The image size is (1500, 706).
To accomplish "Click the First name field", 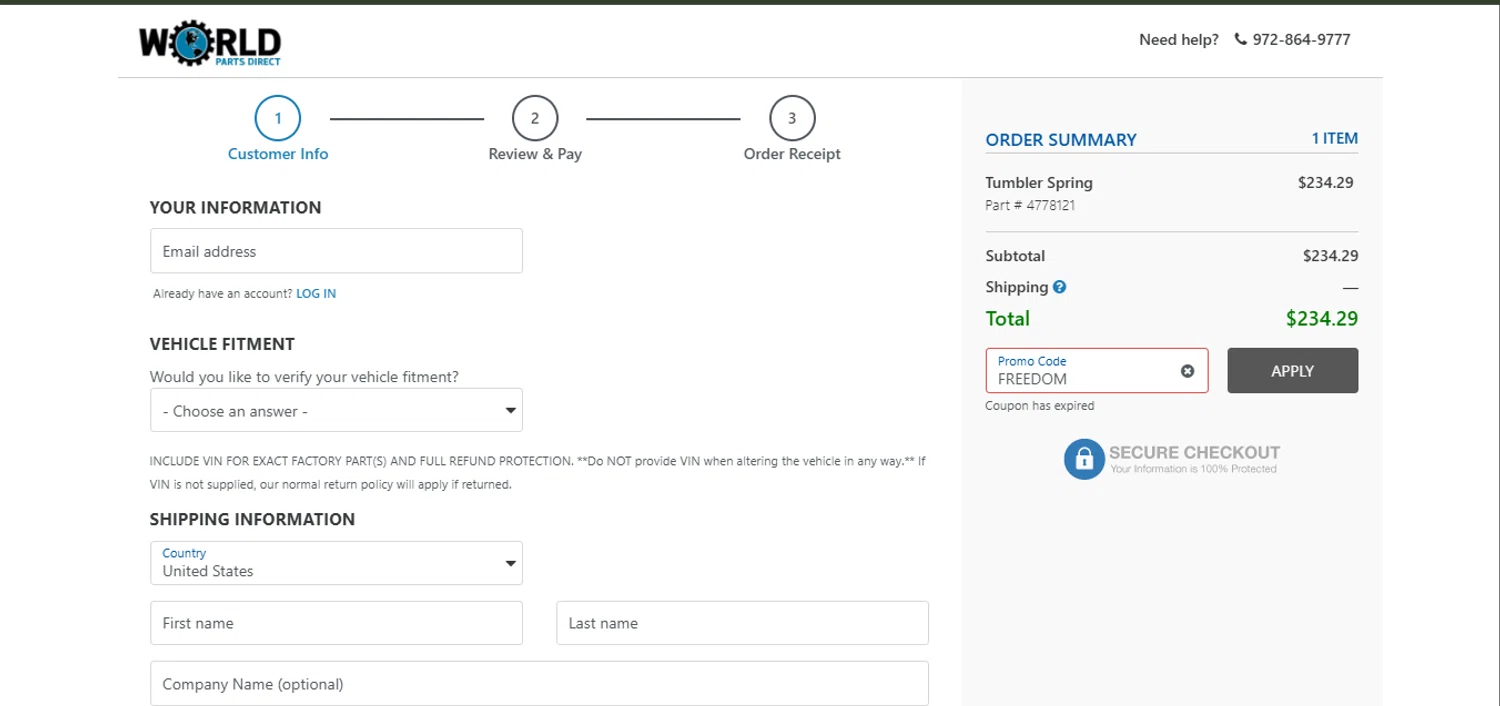I will (336, 623).
